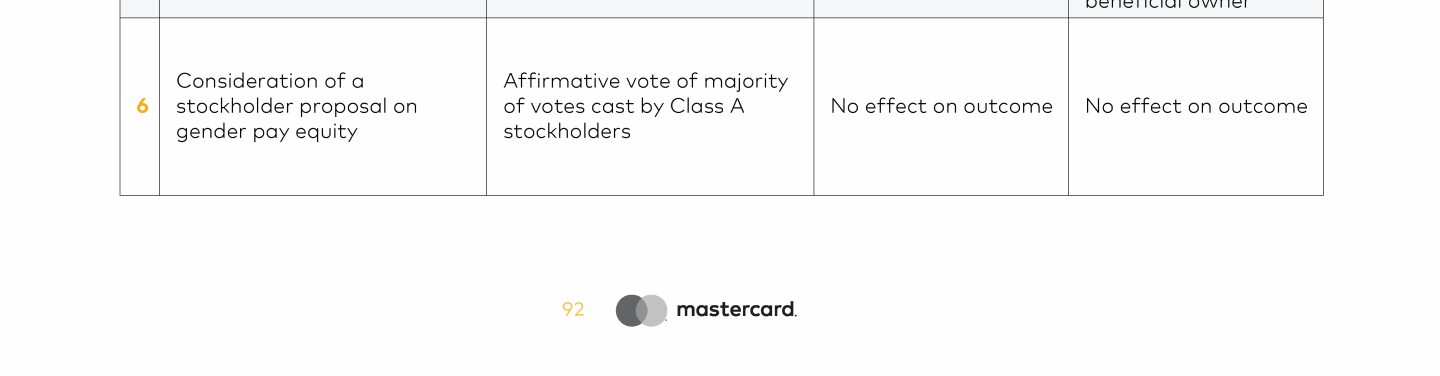Click the rightmost 'No effect on outcome' cell
Viewport: 1440px width, 376px height.
(x=1196, y=106)
